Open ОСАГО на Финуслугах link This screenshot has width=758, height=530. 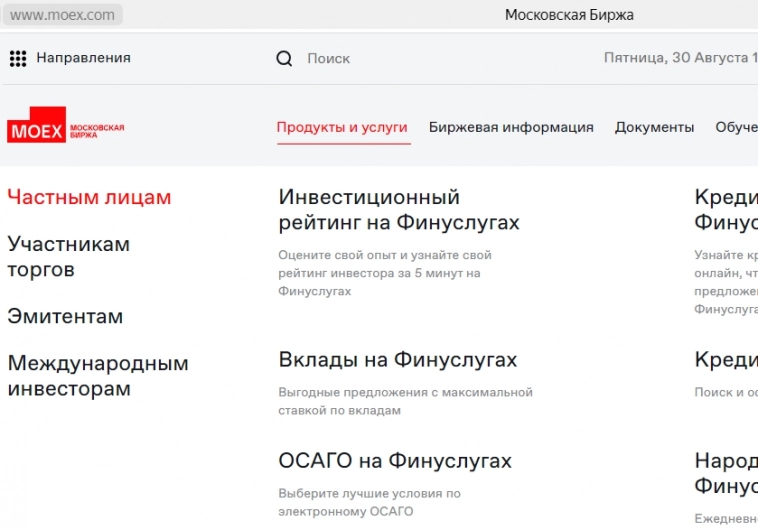tap(395, 460)
